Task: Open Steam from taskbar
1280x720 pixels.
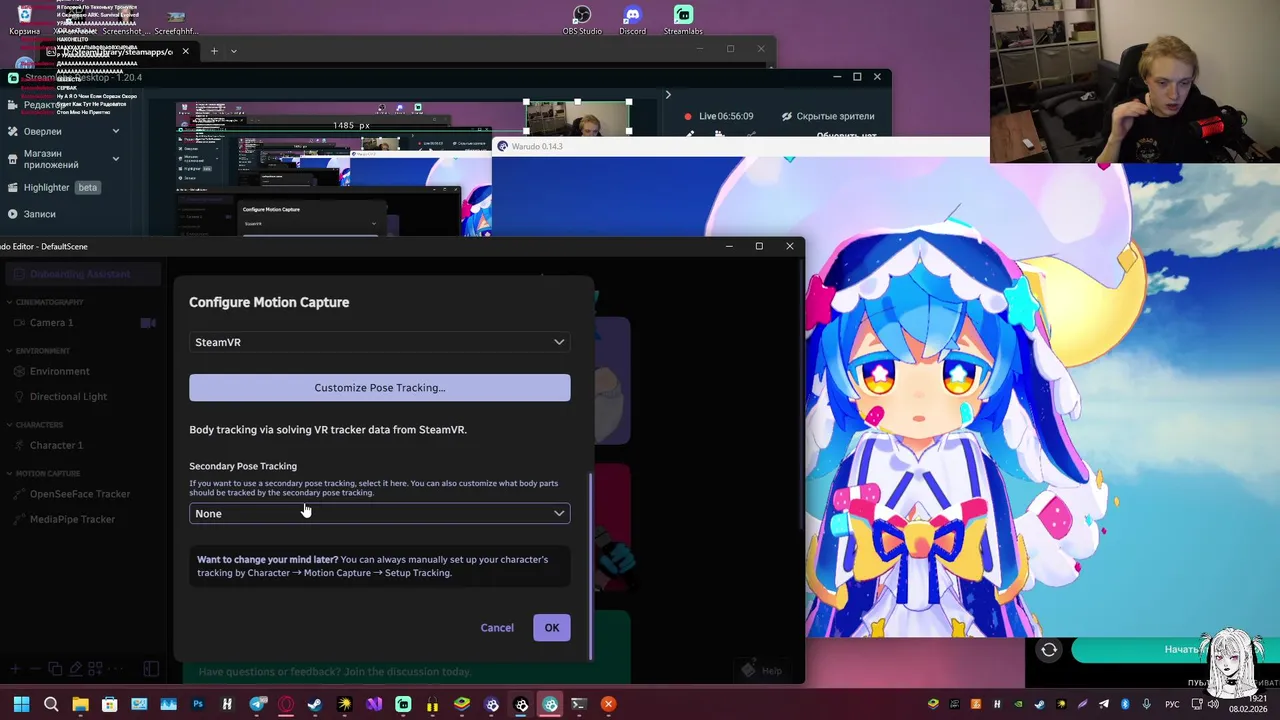Action: pyautogui.click(x=315, y=704)
